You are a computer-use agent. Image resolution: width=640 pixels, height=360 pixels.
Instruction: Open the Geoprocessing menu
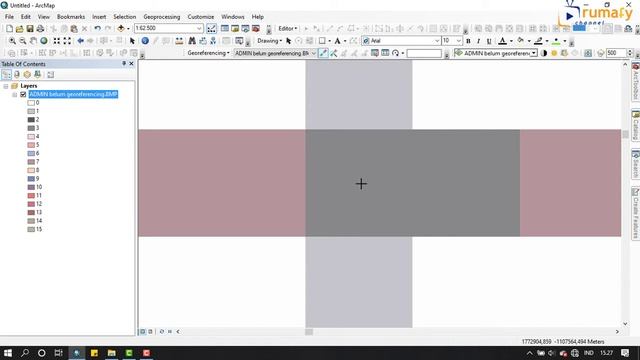pos(162,17)
